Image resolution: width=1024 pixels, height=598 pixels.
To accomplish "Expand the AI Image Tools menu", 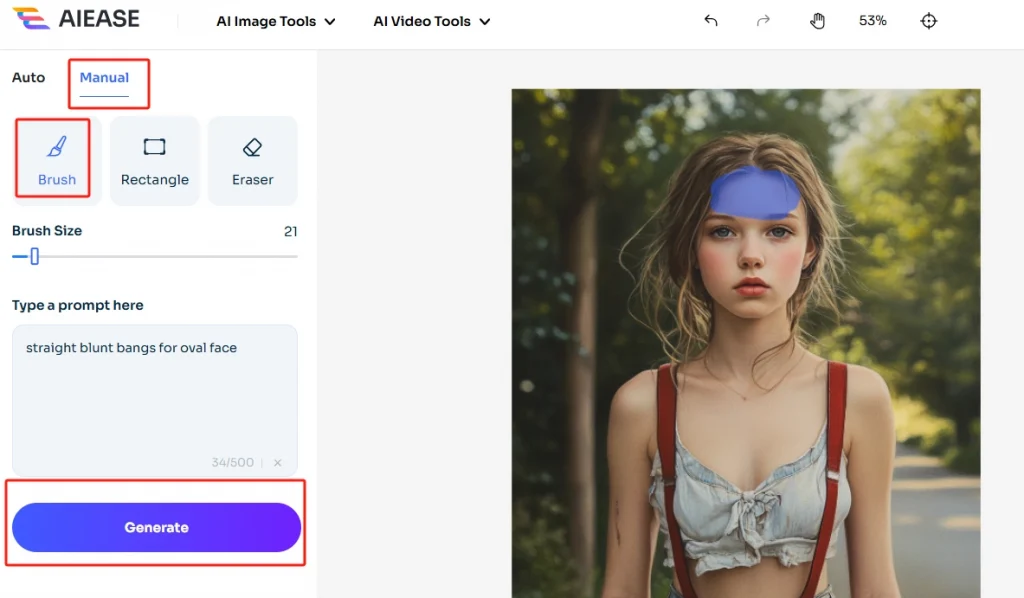I will click(276, 21).
